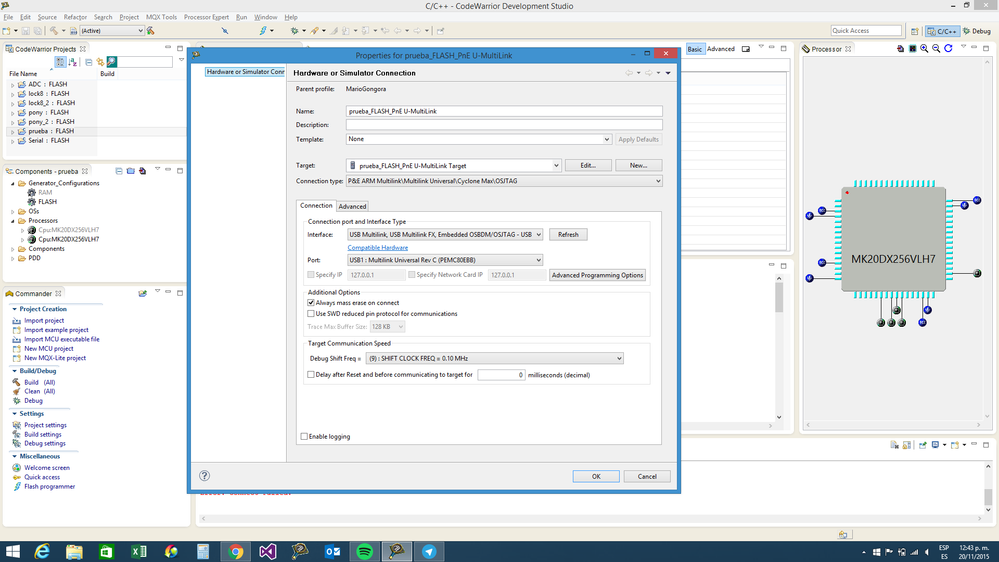Viewport: 999px width, 562px height.
Task: Enable SWD reduced pin protocol checkbox
Action: click(x=311, y=313)
